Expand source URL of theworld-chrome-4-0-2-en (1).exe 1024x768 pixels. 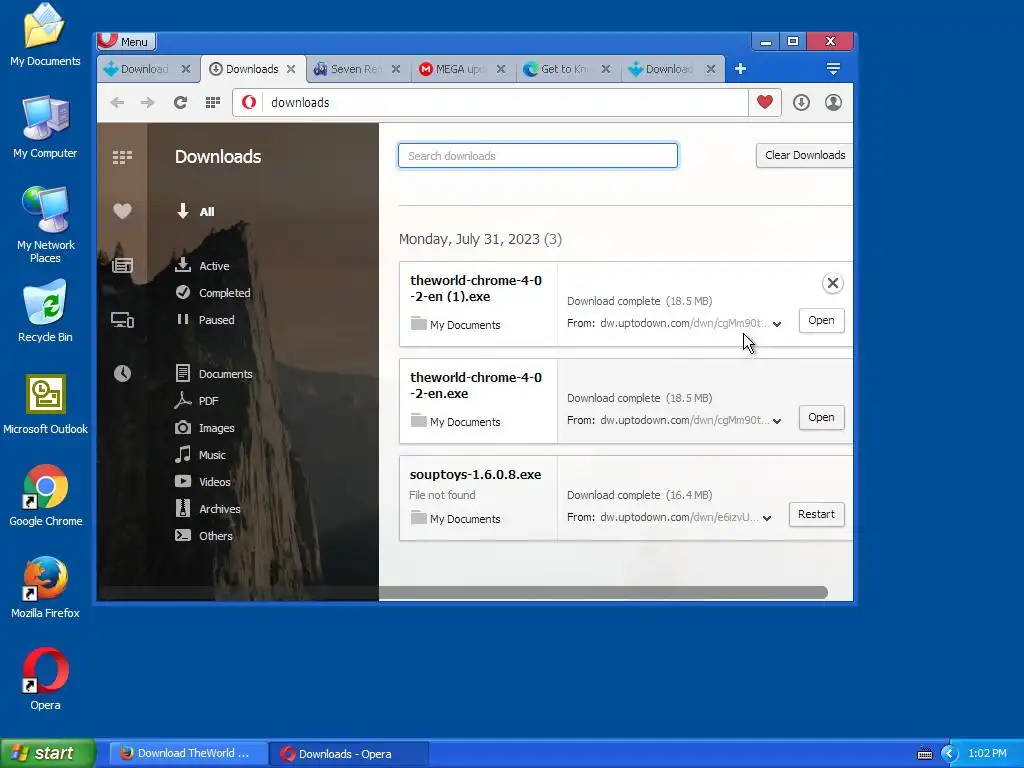tap(777, 324)
